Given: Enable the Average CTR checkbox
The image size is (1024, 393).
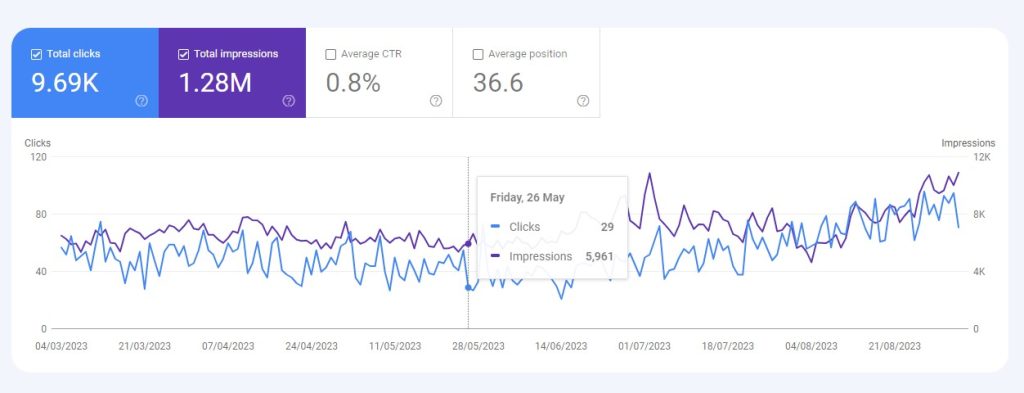Looking at the screenshot, I should tap(330, 54).
